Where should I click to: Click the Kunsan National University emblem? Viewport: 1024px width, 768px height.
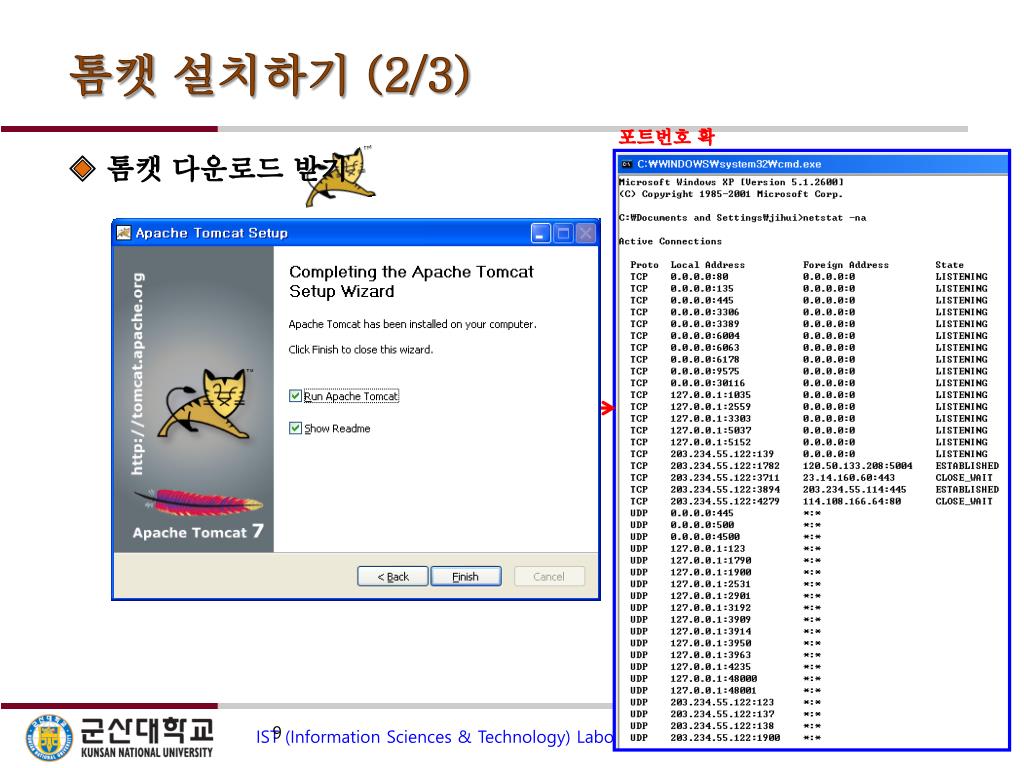49,738
